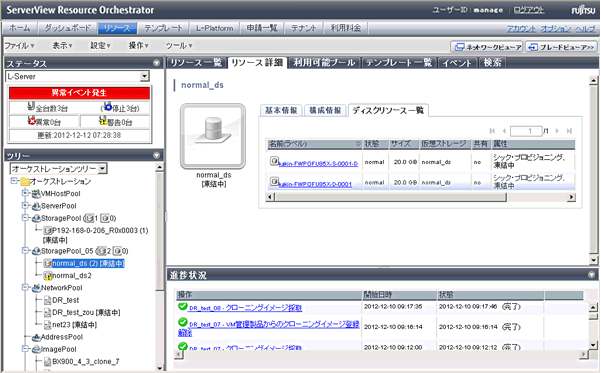The height and width of the screenshot is (373, 601).
Task: Select DR_test network resource
Action: pyautogui.click(x=66, y=300)
